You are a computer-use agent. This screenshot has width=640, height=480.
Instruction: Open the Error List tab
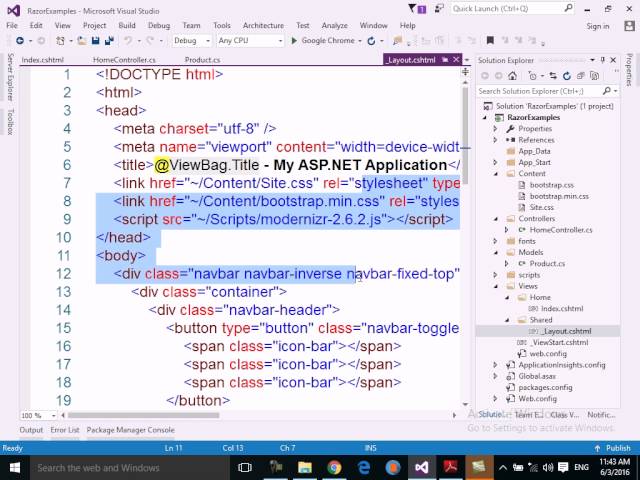(x=64, y=430)
